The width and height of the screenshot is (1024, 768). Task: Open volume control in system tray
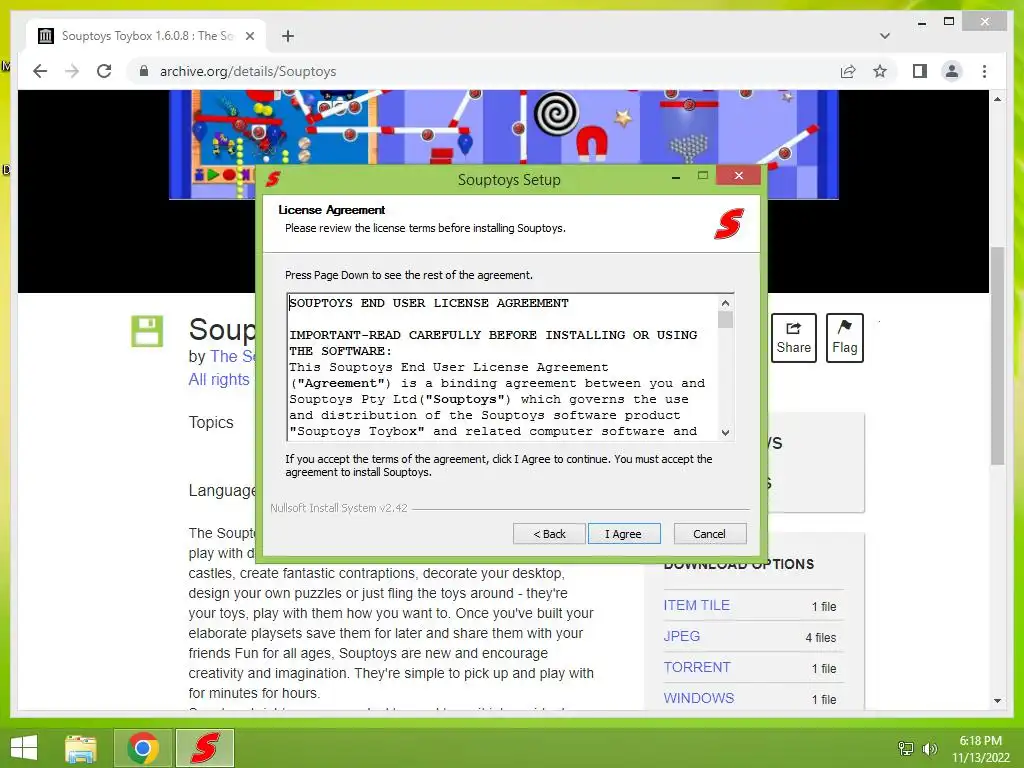pyautogui.click(x=929, y=748)
